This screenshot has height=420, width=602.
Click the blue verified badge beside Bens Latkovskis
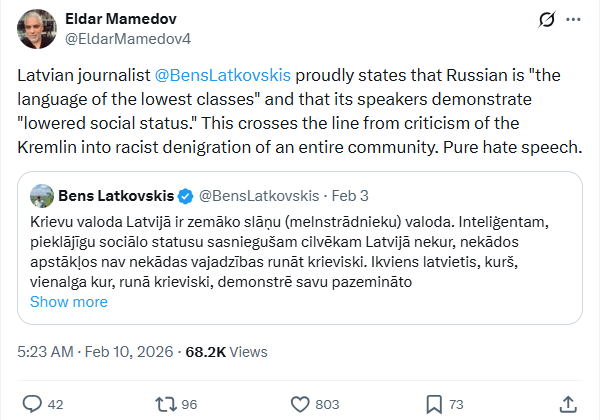(184, 193)
